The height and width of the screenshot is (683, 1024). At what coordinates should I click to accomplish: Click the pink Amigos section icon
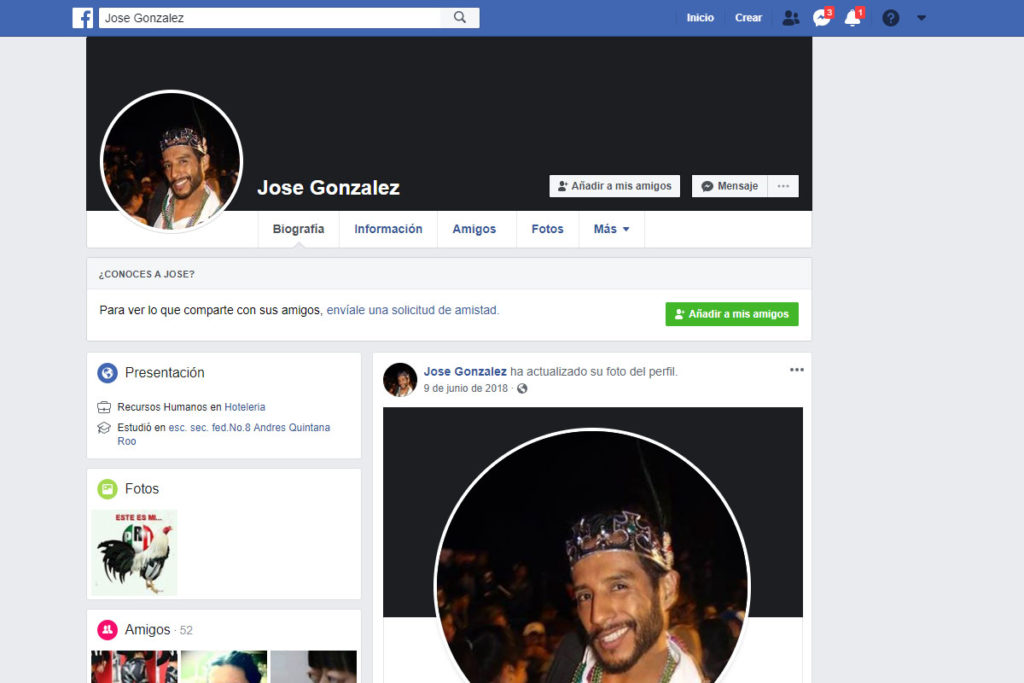coord(107,630)
